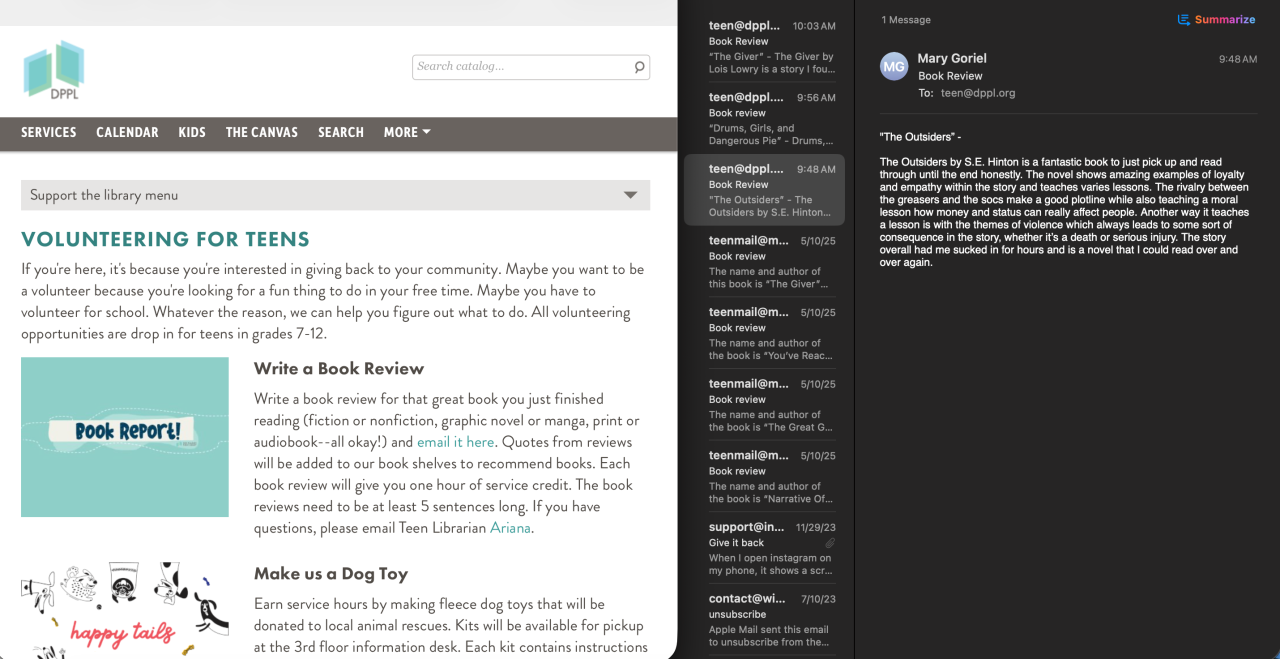Open the KIDS menu item
Viewport: 1280px width, 659px height.
click(192, 132)
